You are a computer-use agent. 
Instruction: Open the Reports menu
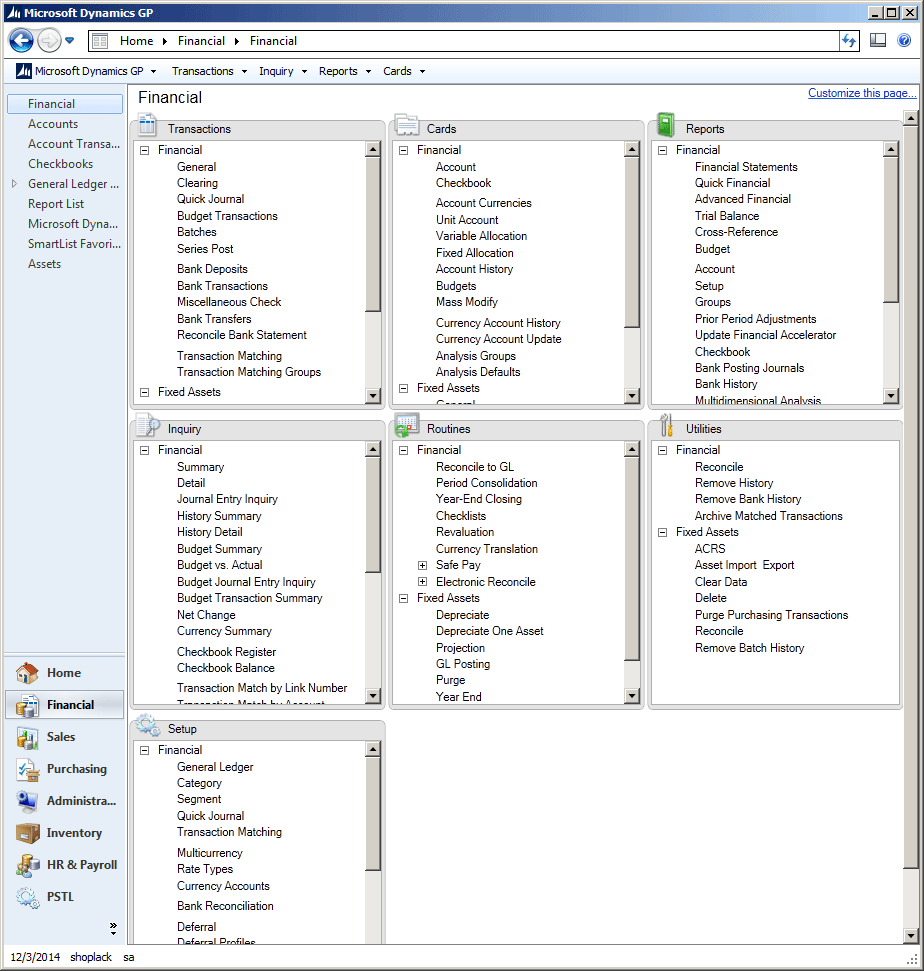point(344,71)
